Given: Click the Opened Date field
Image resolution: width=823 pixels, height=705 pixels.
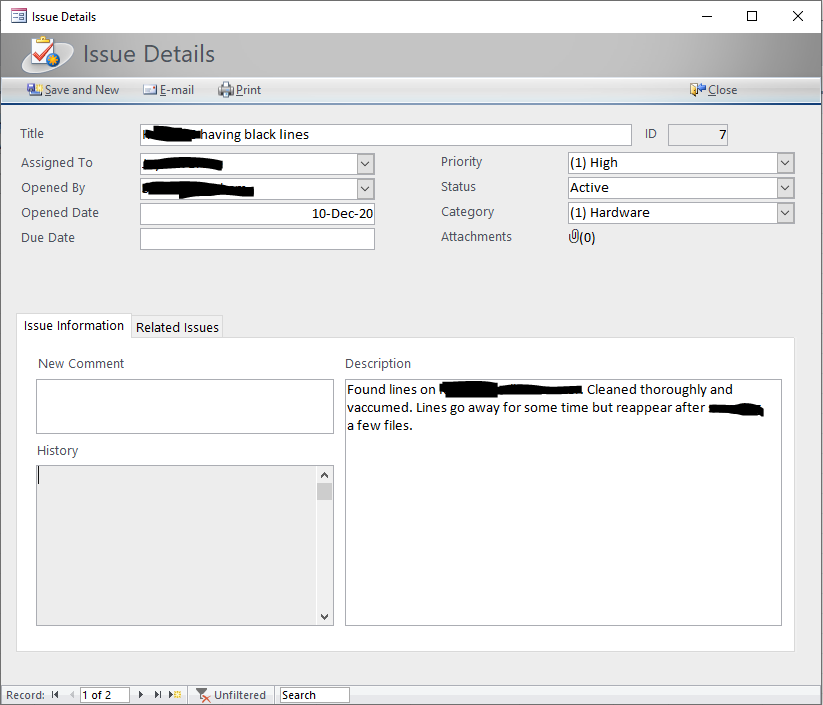Looking at the screenshot, I should [257, 214].
